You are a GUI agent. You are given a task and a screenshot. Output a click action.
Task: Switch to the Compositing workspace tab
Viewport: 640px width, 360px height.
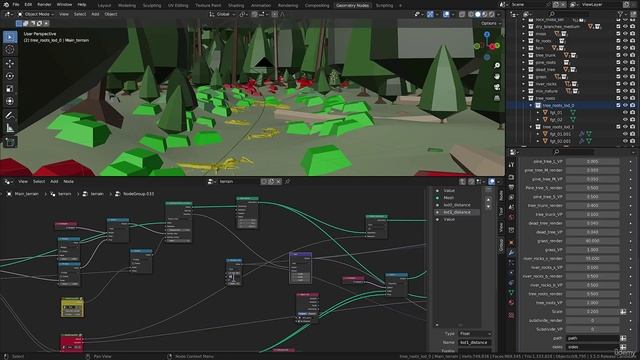point(317,6)
